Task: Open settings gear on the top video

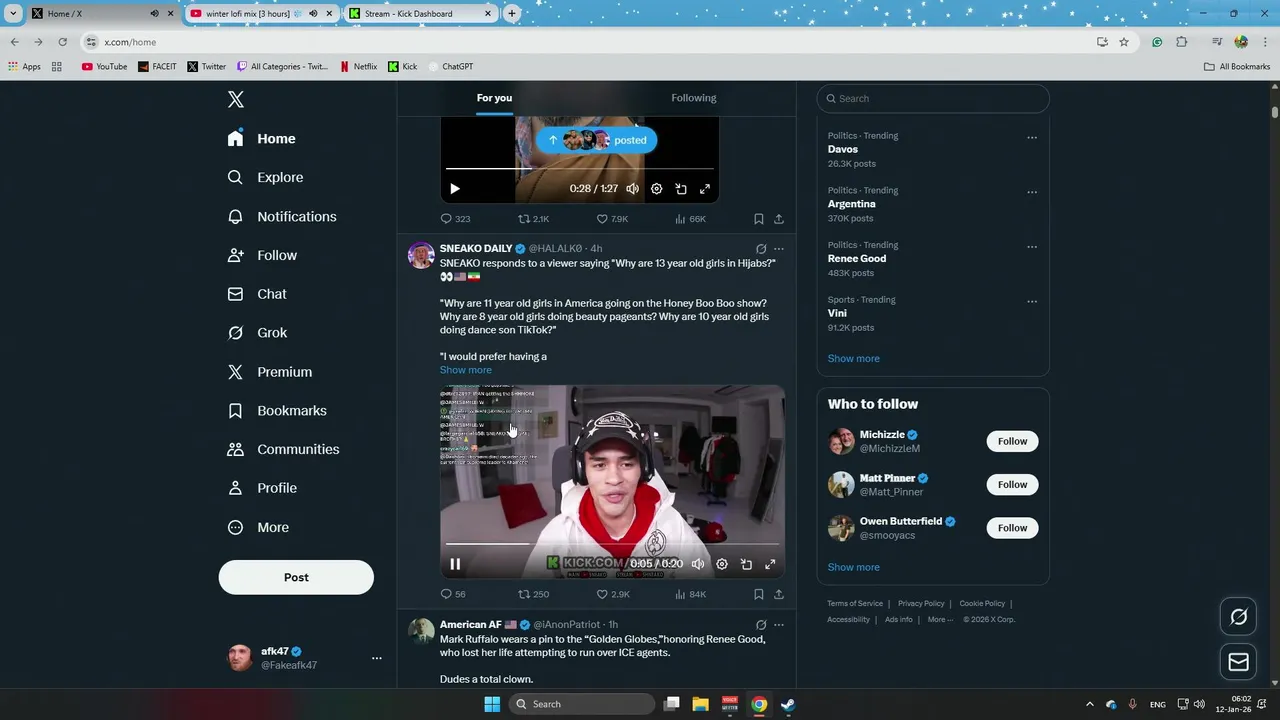Action: pos(657,188)
